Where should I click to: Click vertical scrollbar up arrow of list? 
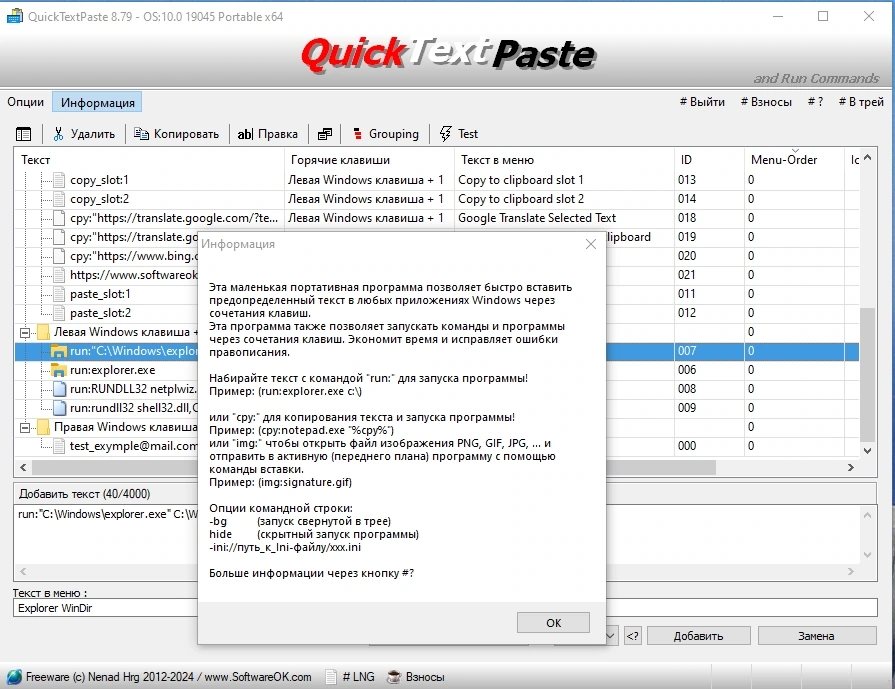tap(868, 158)
